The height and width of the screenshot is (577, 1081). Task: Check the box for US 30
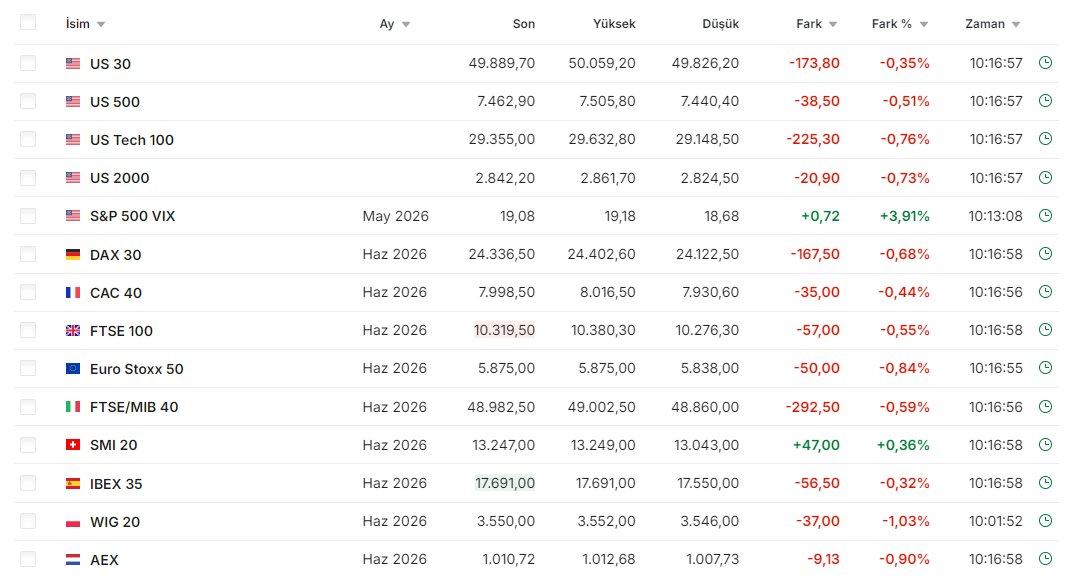pos(28,63)
